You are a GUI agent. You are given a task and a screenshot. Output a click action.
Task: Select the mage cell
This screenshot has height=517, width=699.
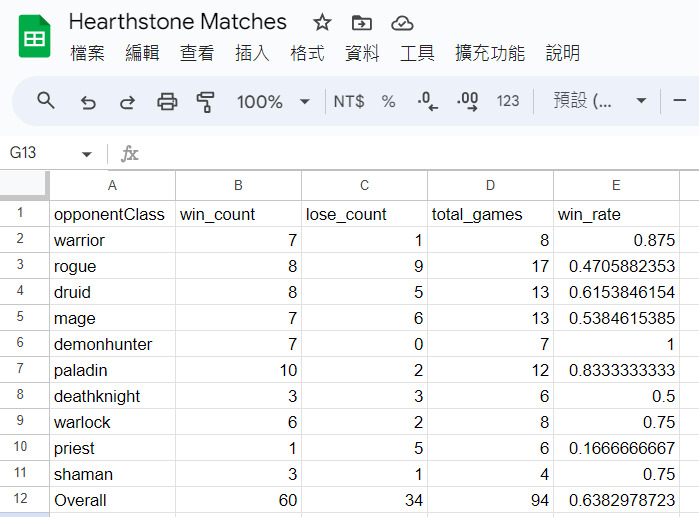(112, 318)
